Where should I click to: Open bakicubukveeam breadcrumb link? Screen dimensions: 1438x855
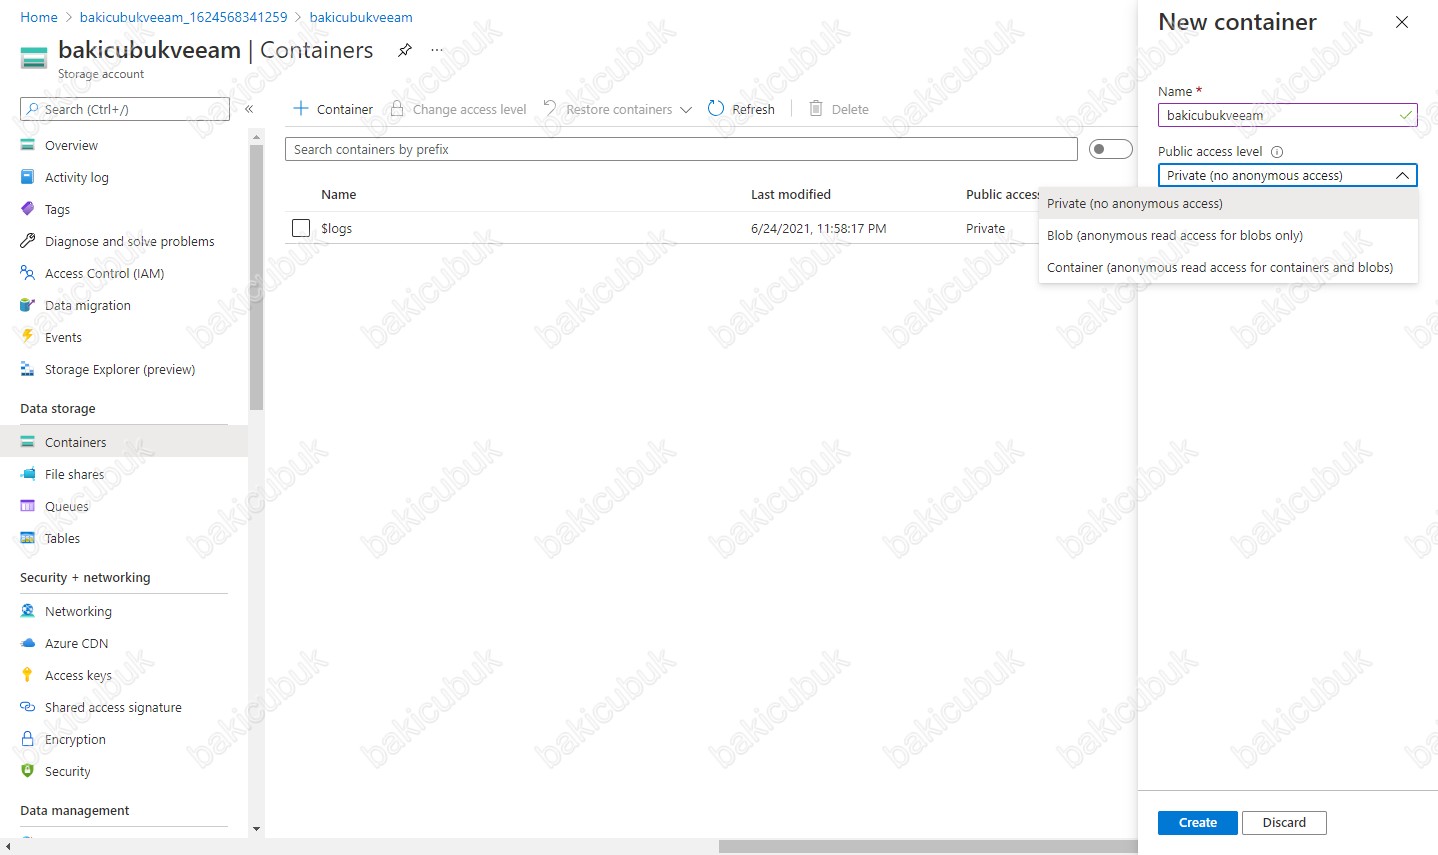[x=361, y=17]
